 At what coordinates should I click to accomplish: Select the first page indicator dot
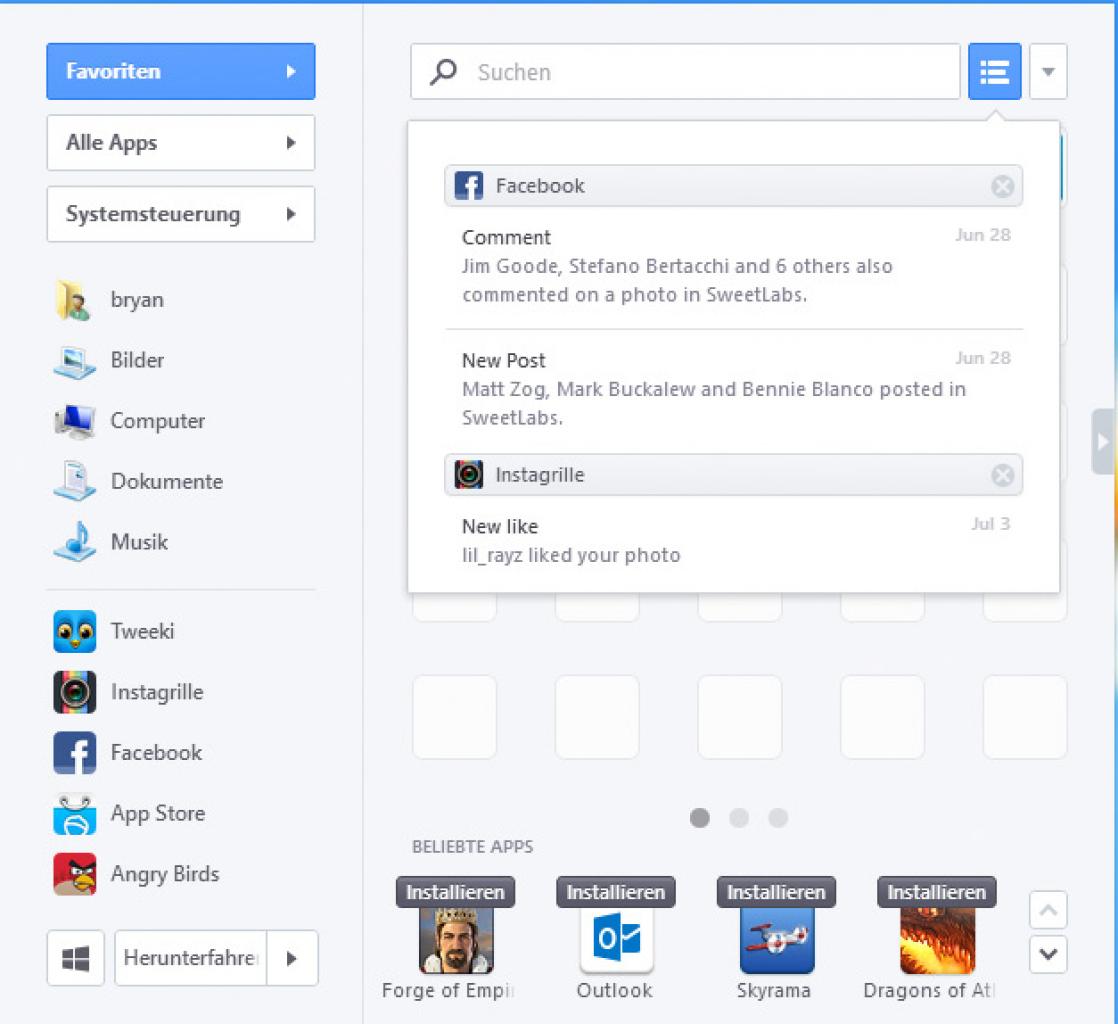point(699,818)
